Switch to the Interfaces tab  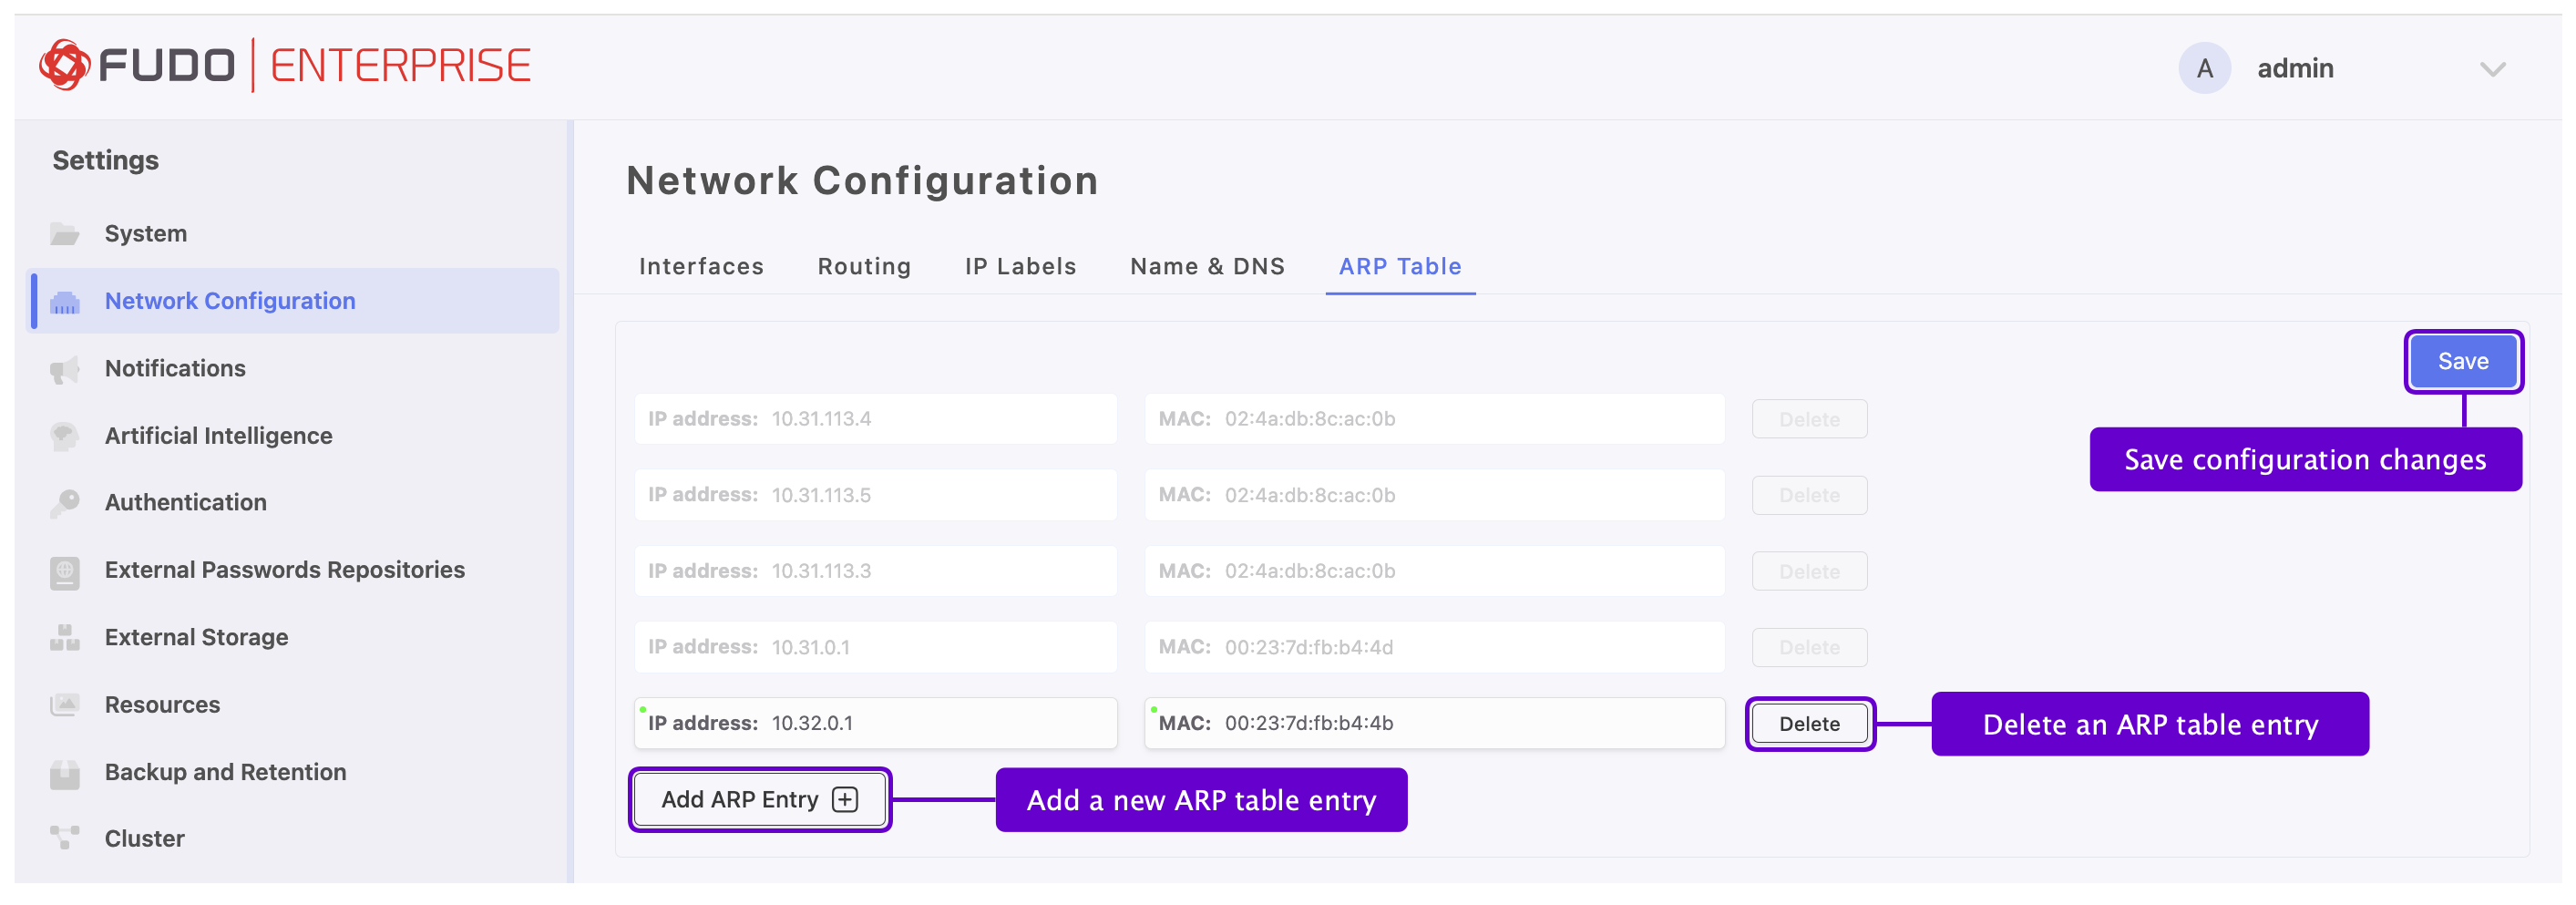pyautogui.click(x=701, y=267)
